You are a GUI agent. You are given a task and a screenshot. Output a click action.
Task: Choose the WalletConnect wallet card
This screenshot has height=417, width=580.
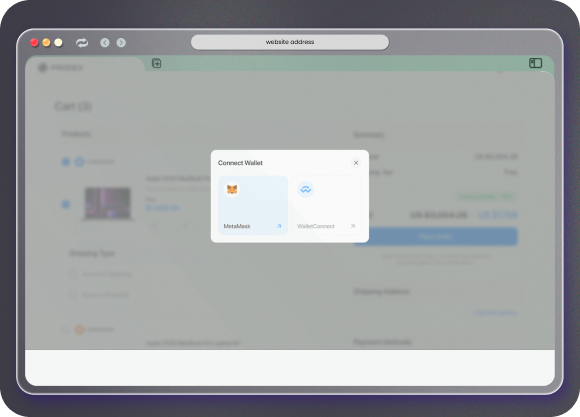[x=327, y=205]
